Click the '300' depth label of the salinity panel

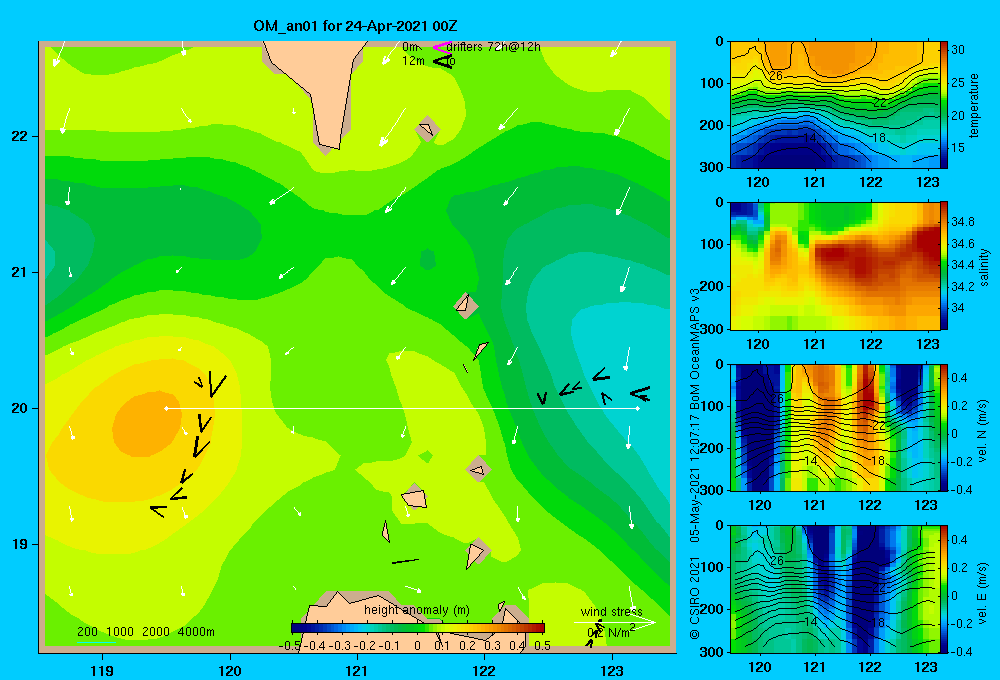click(x=713, y=329)
